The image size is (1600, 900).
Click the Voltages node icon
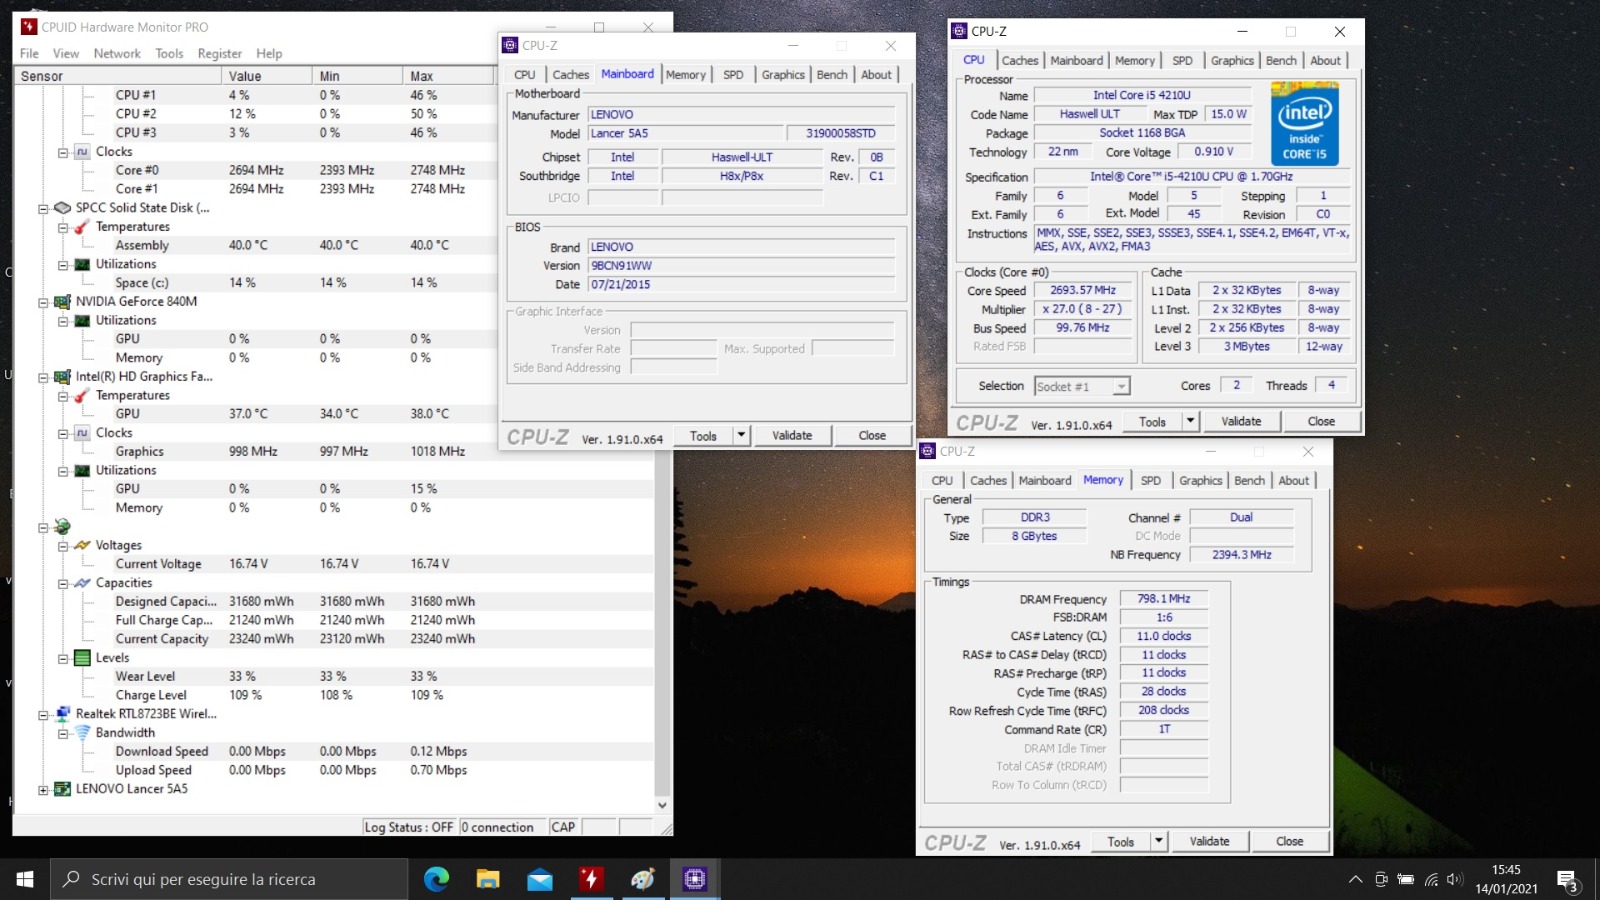tap(82, 545)
